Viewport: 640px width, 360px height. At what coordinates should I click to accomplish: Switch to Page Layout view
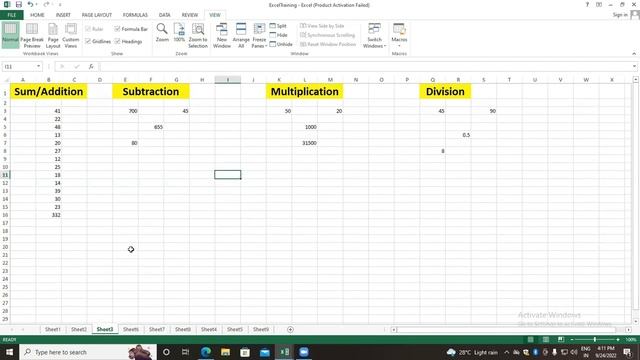(x=53, y=35)
